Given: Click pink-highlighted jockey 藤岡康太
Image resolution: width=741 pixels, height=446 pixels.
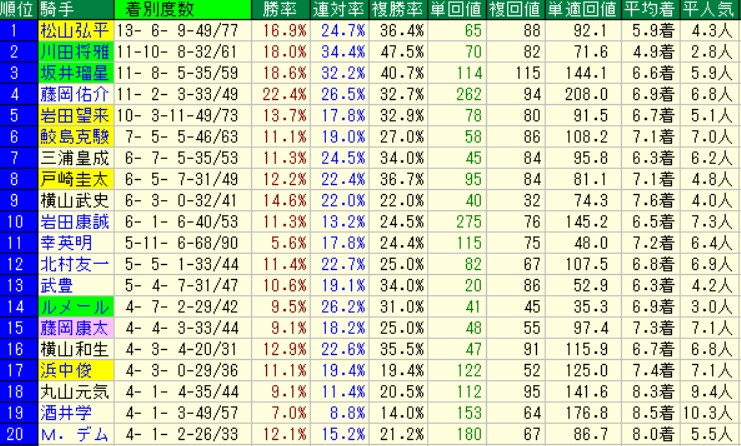Looking at the screenshot, I should pyautogui.click(x=72, y=327).
